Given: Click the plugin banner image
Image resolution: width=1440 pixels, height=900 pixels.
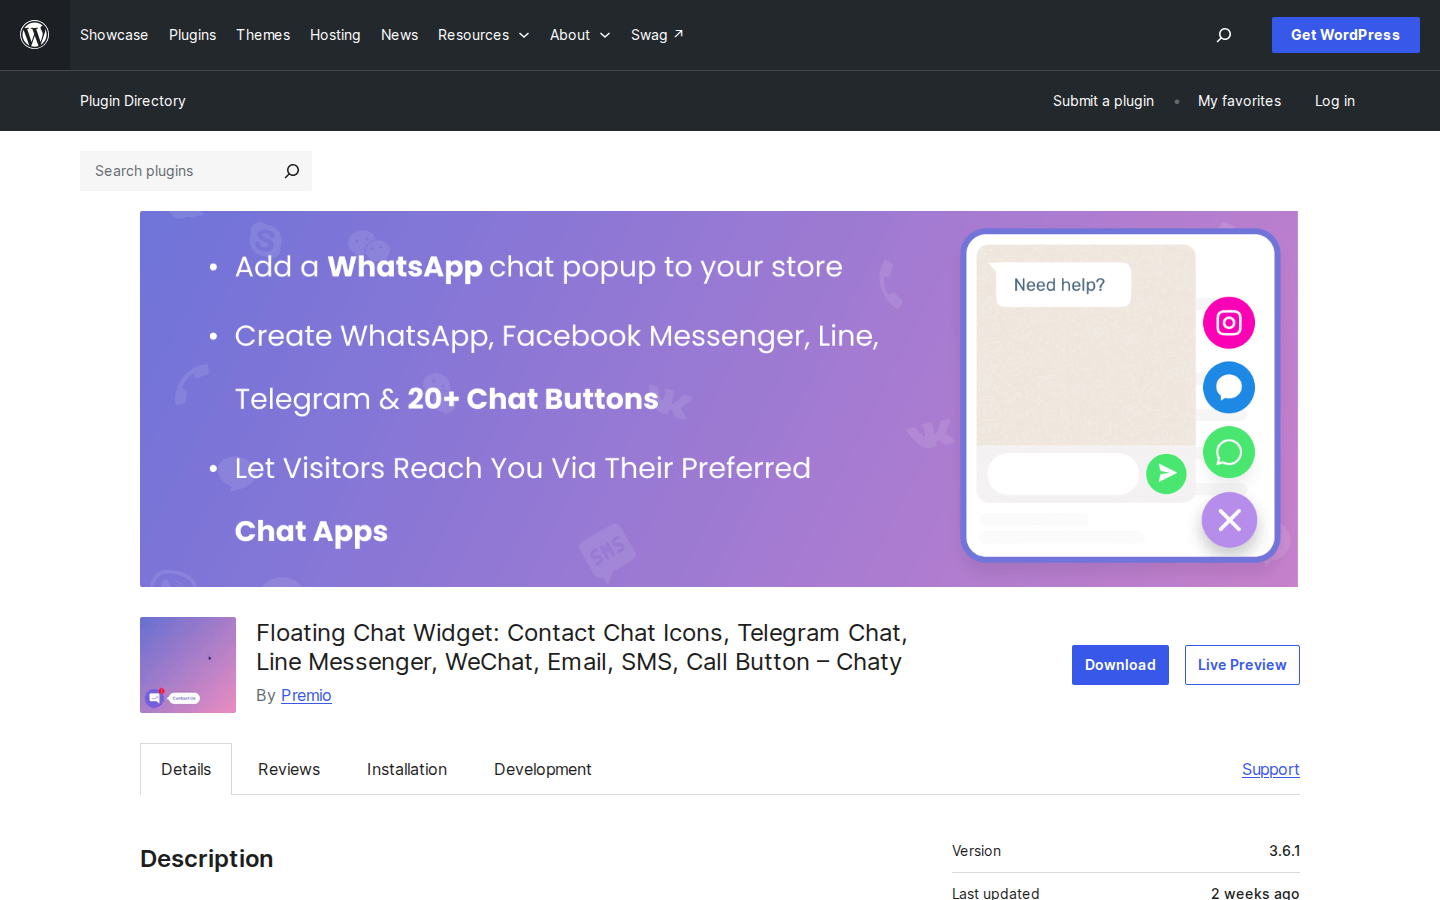Looking at the screenshot, I should [x=719, y=399].
